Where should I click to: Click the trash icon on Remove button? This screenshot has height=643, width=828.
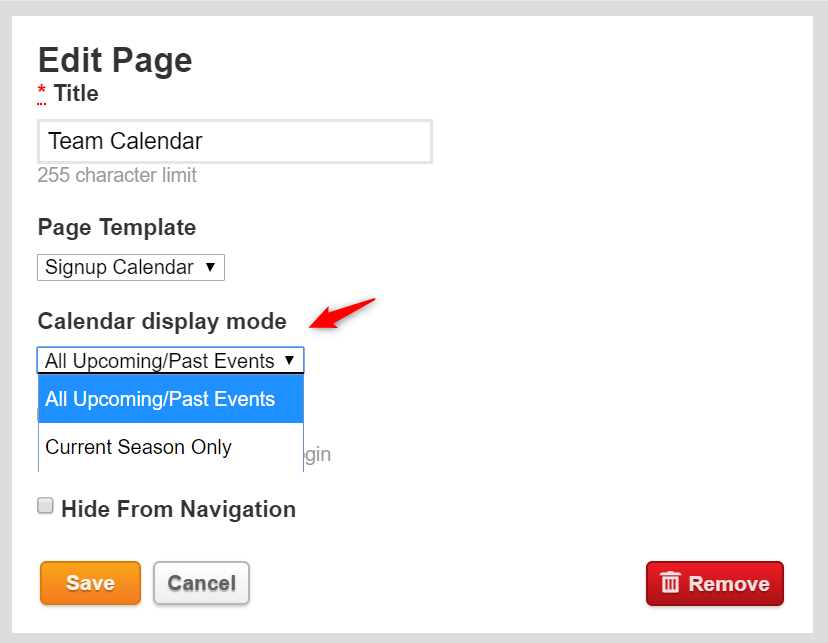click(670, 583)
